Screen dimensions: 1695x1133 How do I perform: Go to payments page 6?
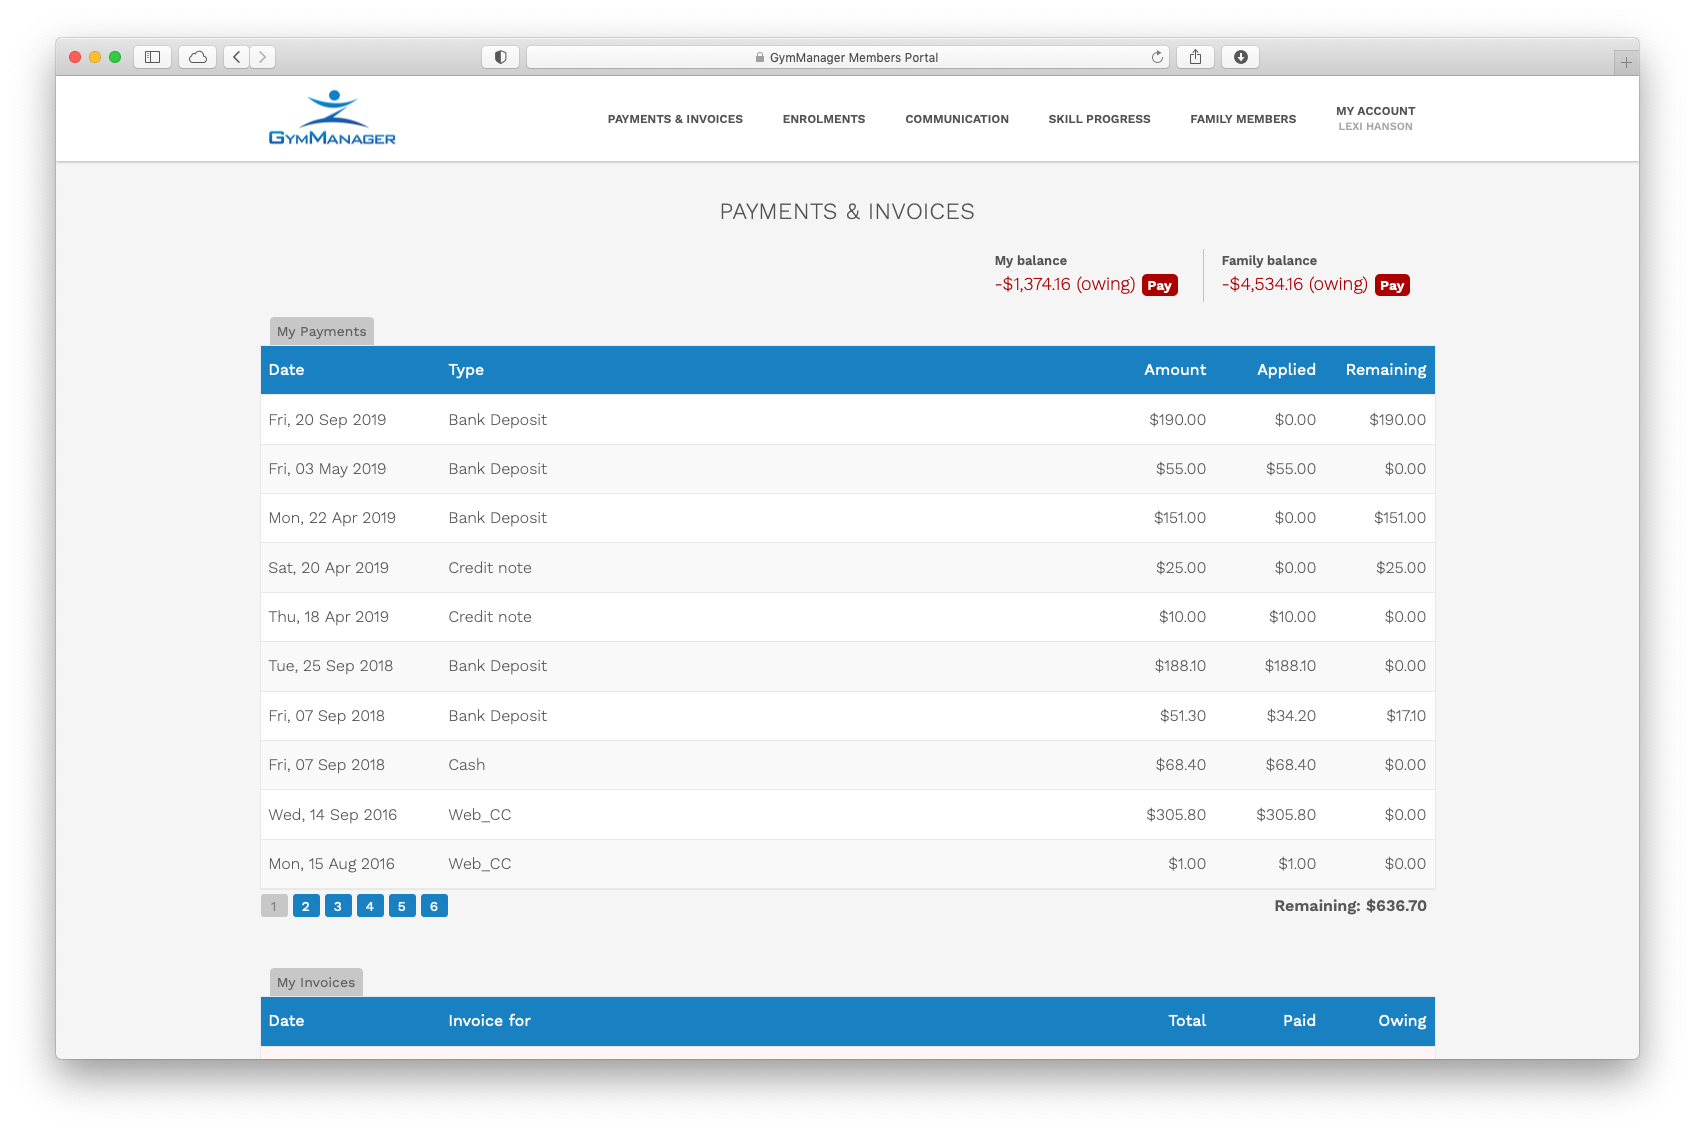click(x=434, y=906)
